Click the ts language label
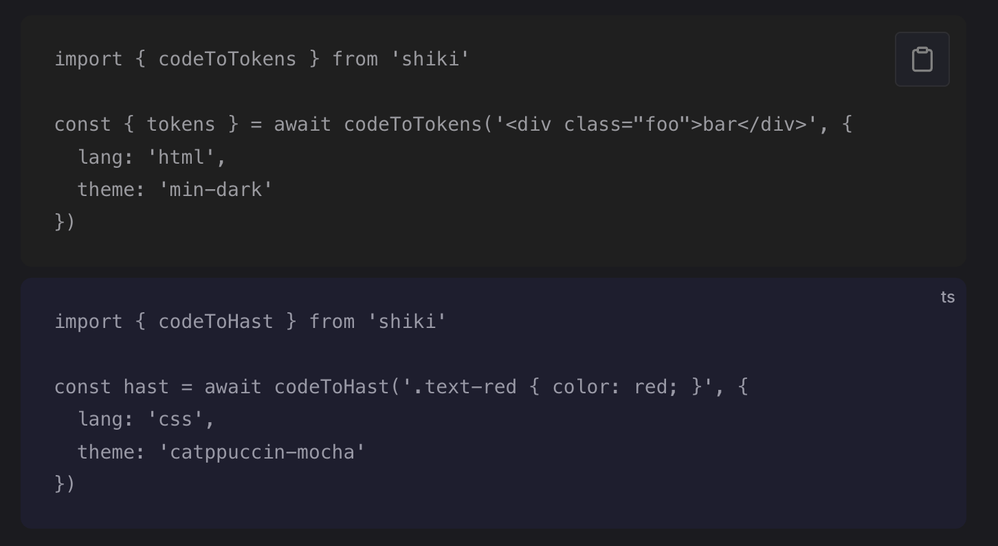The width and height of the screenshot is (998, 546). tap(947, 297)
